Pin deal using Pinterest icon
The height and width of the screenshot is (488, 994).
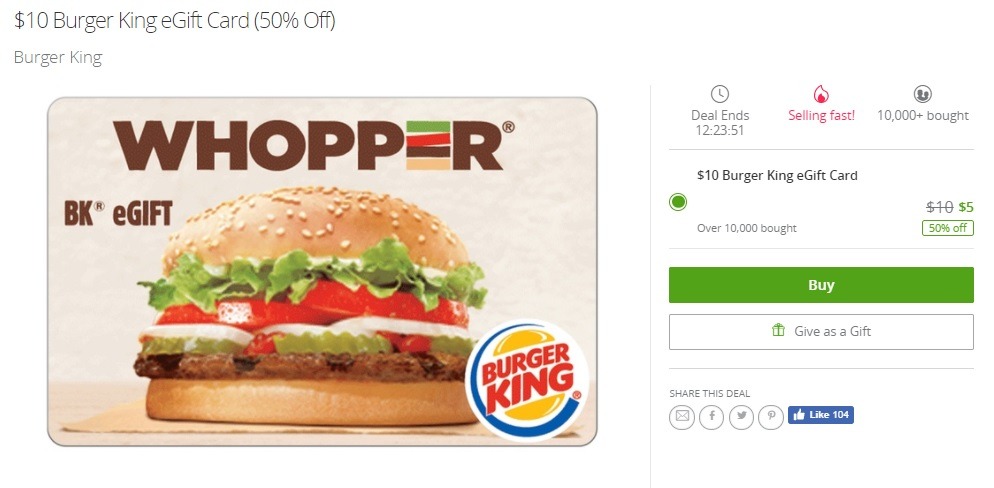pyautogui.click(x=771, y=416)
